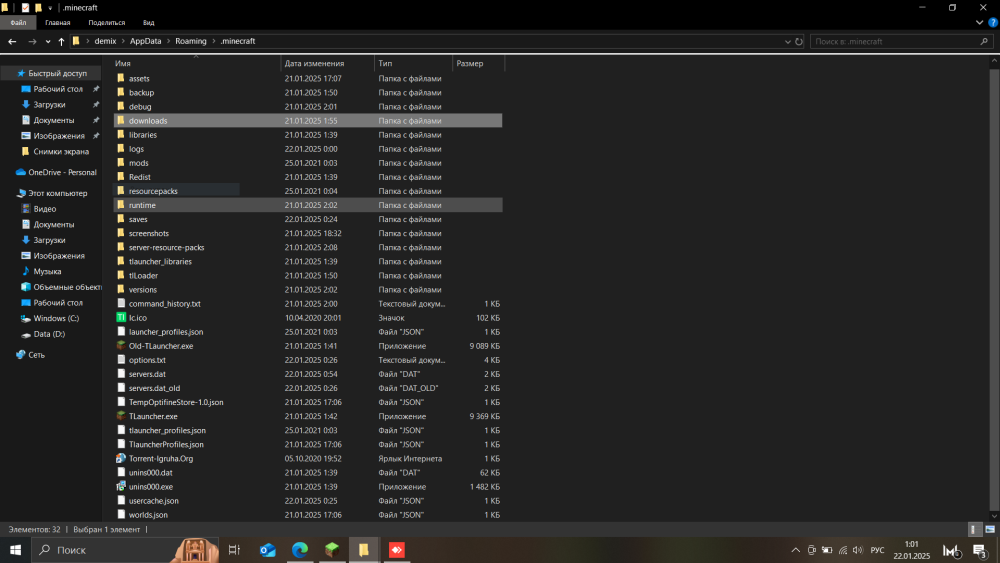Click the Old-TLauncher.exe application icon
The width and height of the screenshot is (1000, 563).
[121, 346]
